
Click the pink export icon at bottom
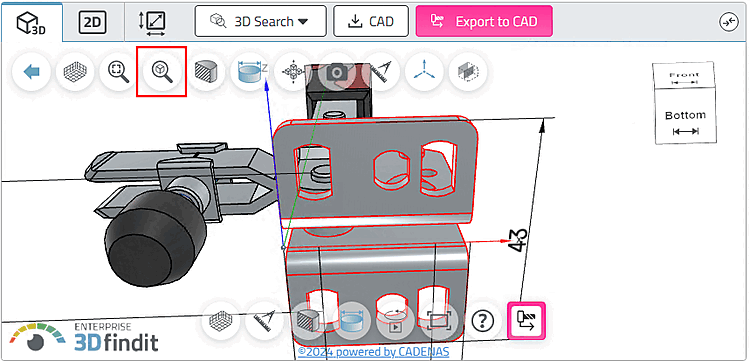[526, 321]
